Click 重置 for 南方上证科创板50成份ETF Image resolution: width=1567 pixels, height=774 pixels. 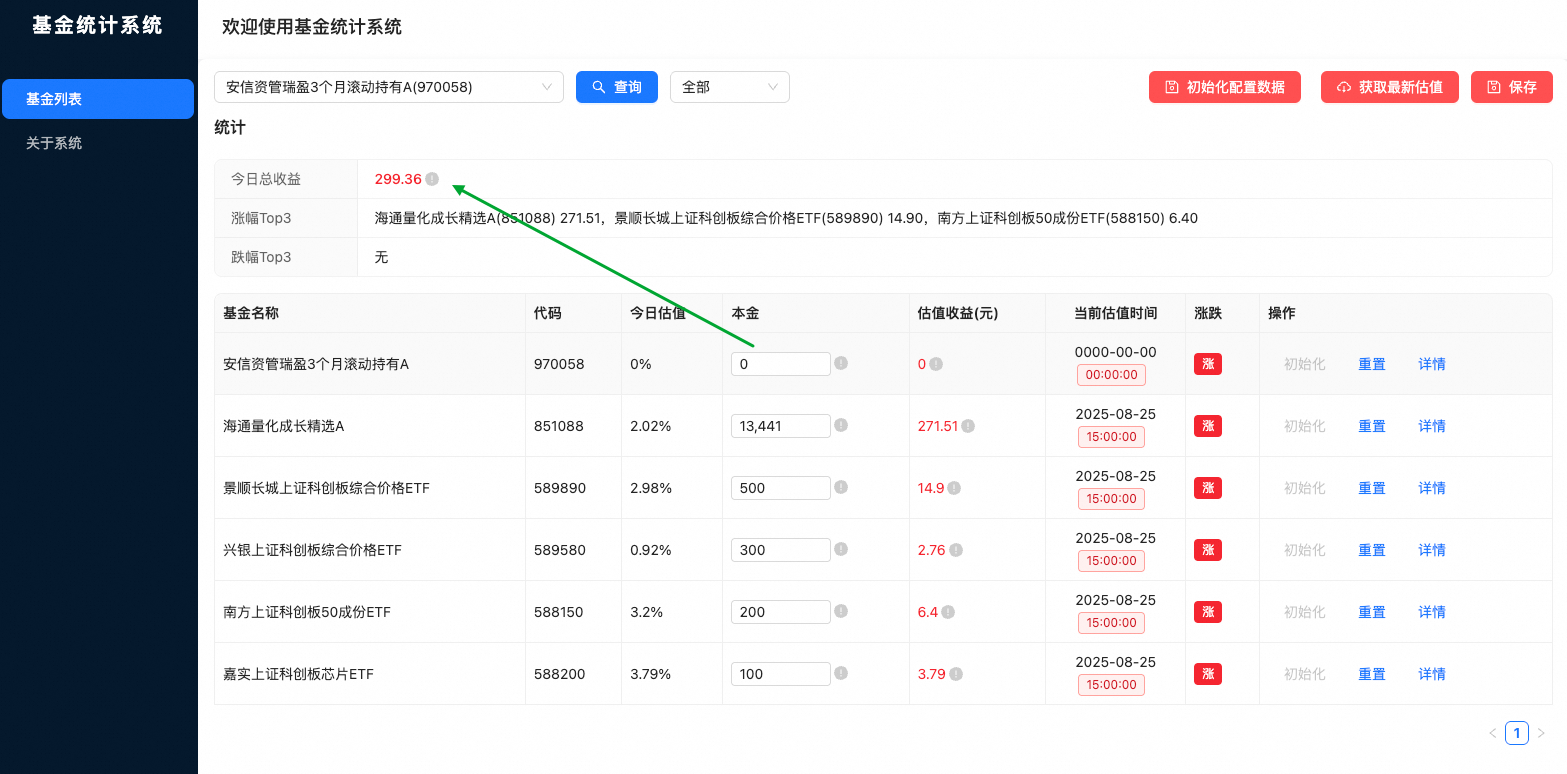click(x=1372, y=612)
